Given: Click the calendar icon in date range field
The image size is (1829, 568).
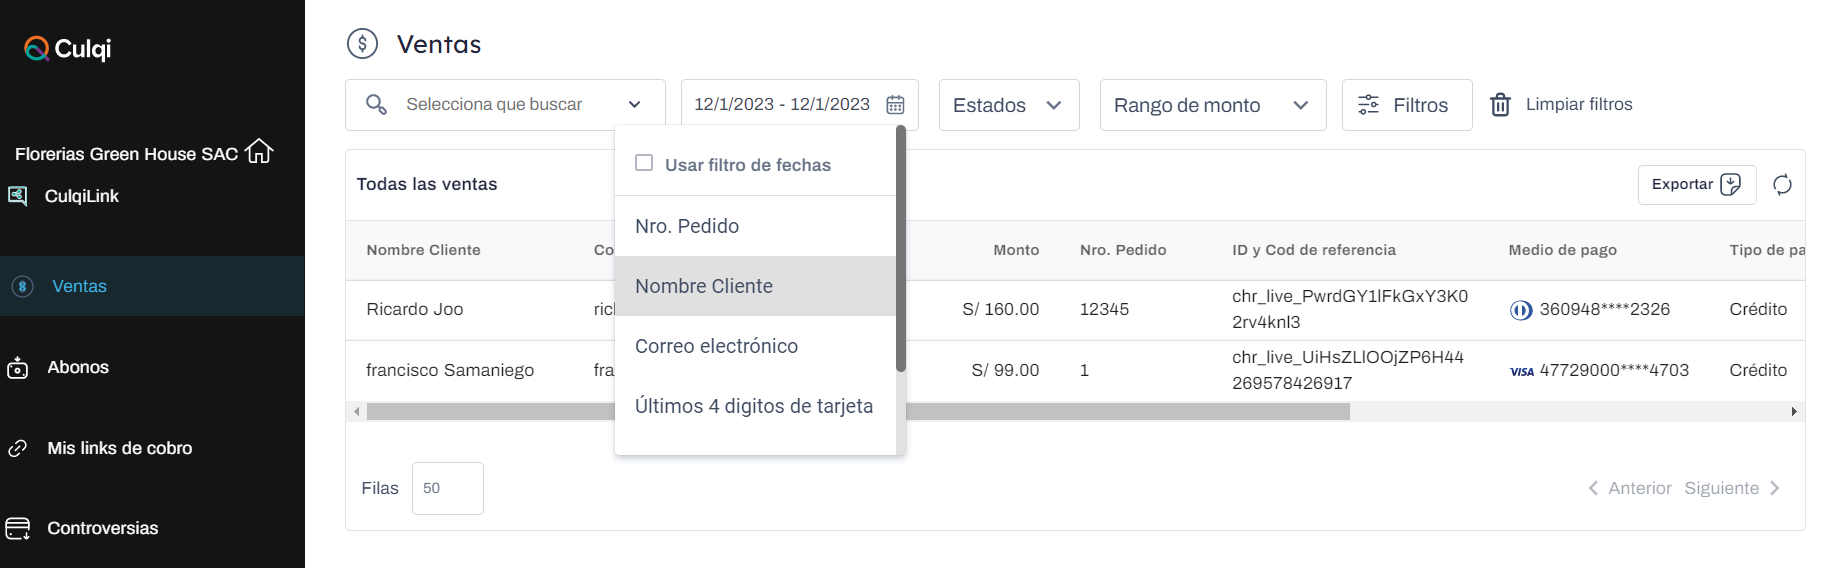Looking at the screenshot, I should pos(895,105).
